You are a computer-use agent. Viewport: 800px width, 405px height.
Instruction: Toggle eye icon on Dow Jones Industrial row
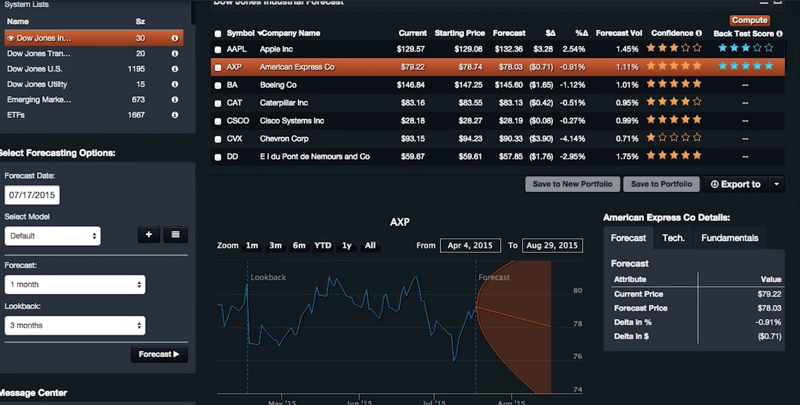(11, 38)
